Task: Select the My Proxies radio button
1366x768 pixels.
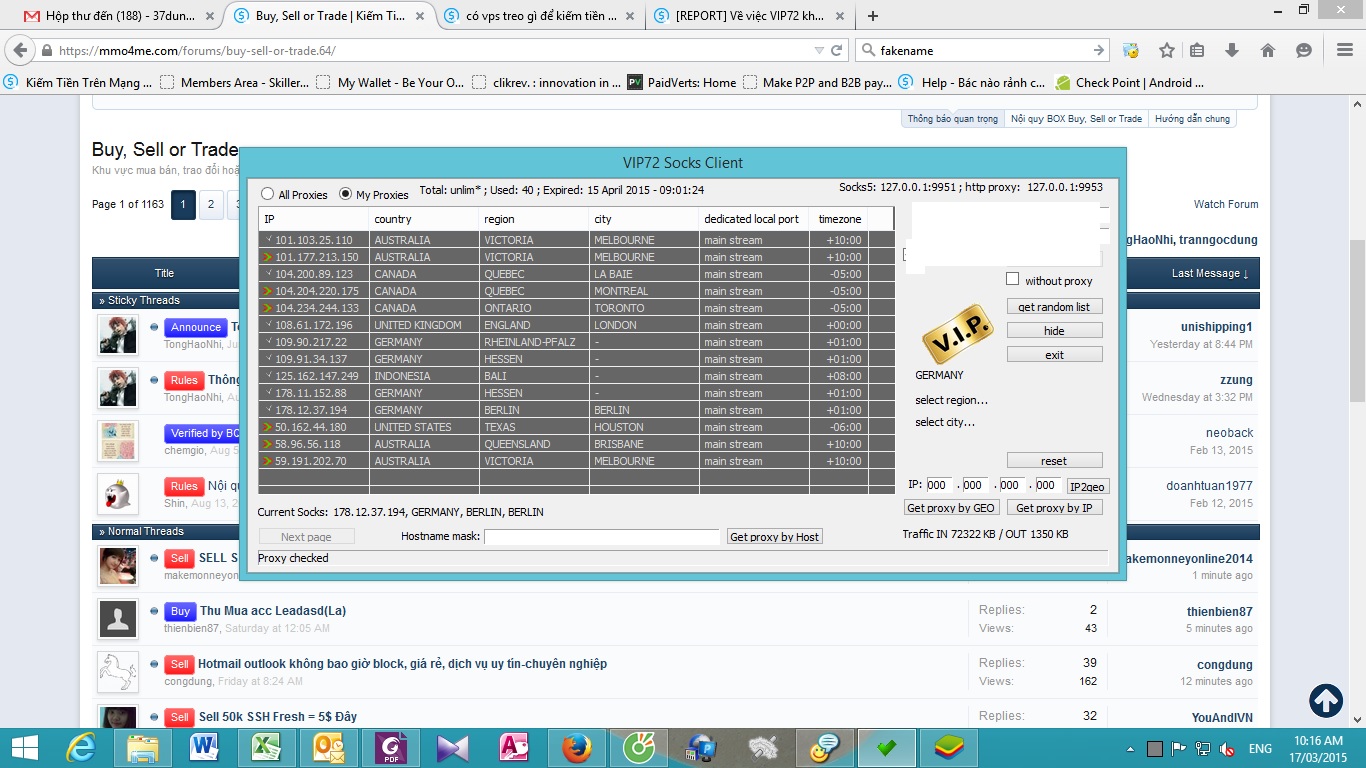Action: tap(346, 194)
